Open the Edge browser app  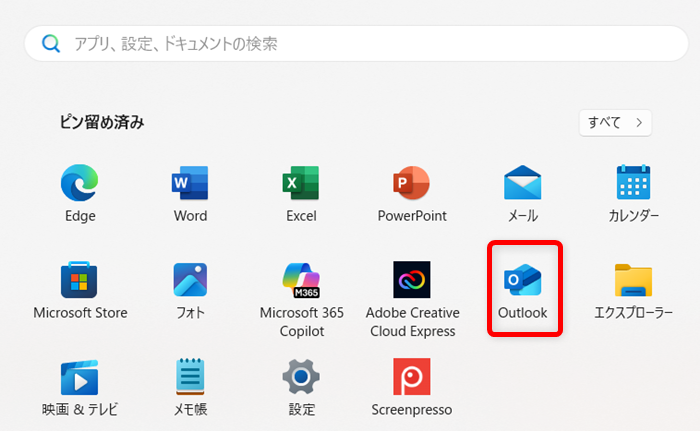point(80,185)
